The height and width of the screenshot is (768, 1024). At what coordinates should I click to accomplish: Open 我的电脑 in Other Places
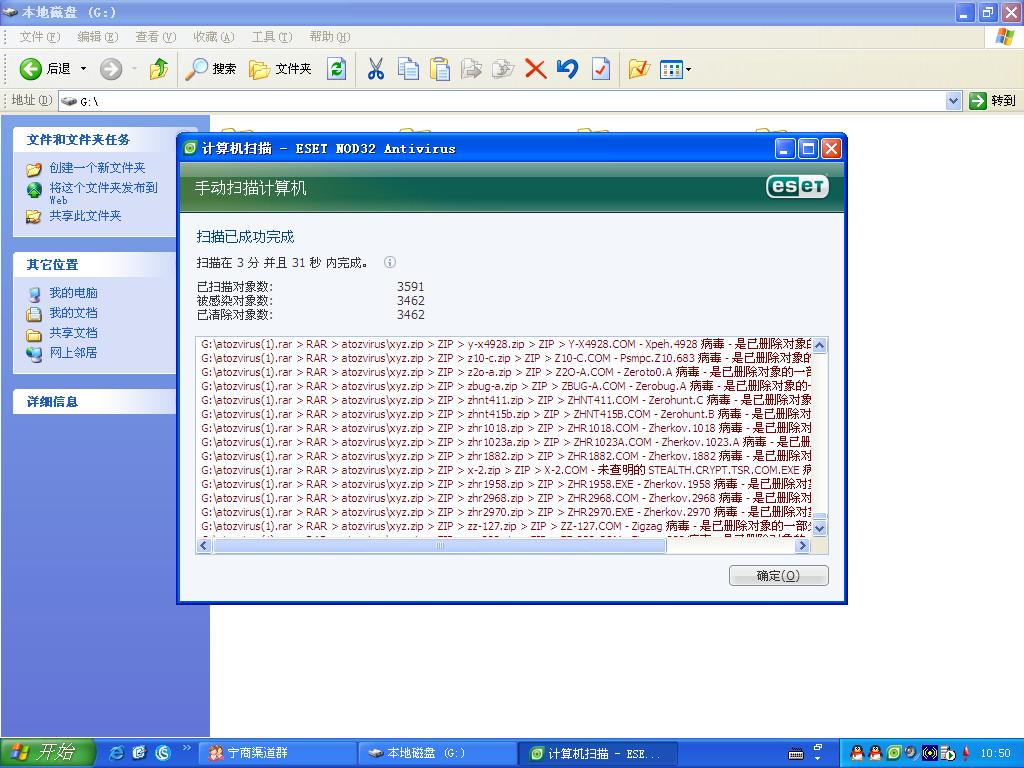(x=73, y=293)
